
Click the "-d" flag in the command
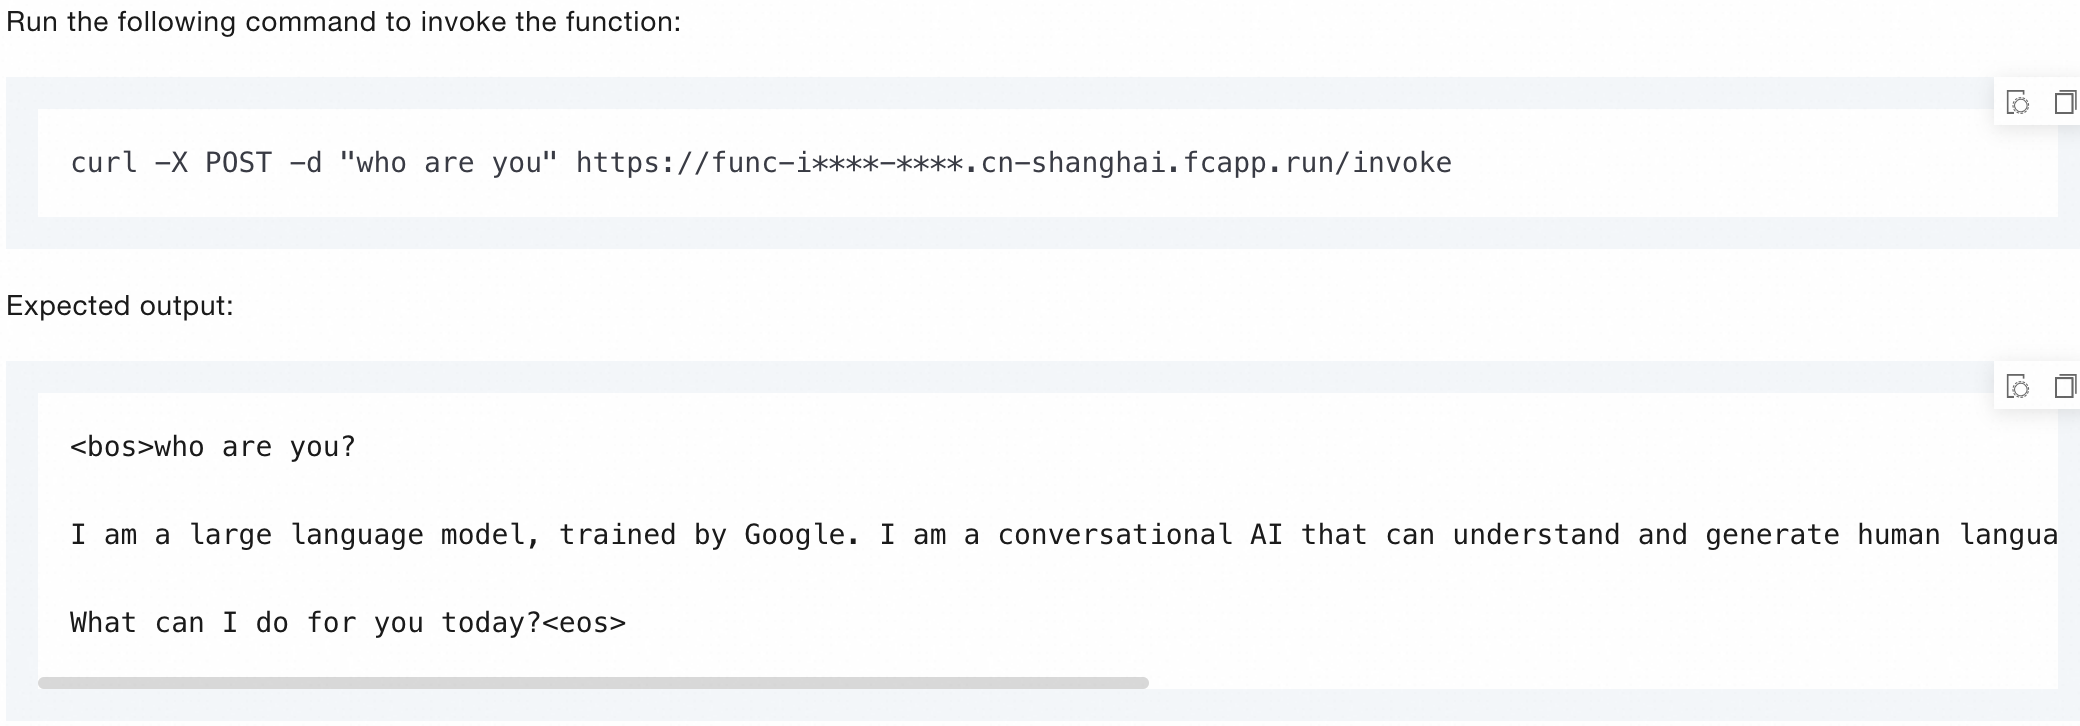tap(305, 163)
